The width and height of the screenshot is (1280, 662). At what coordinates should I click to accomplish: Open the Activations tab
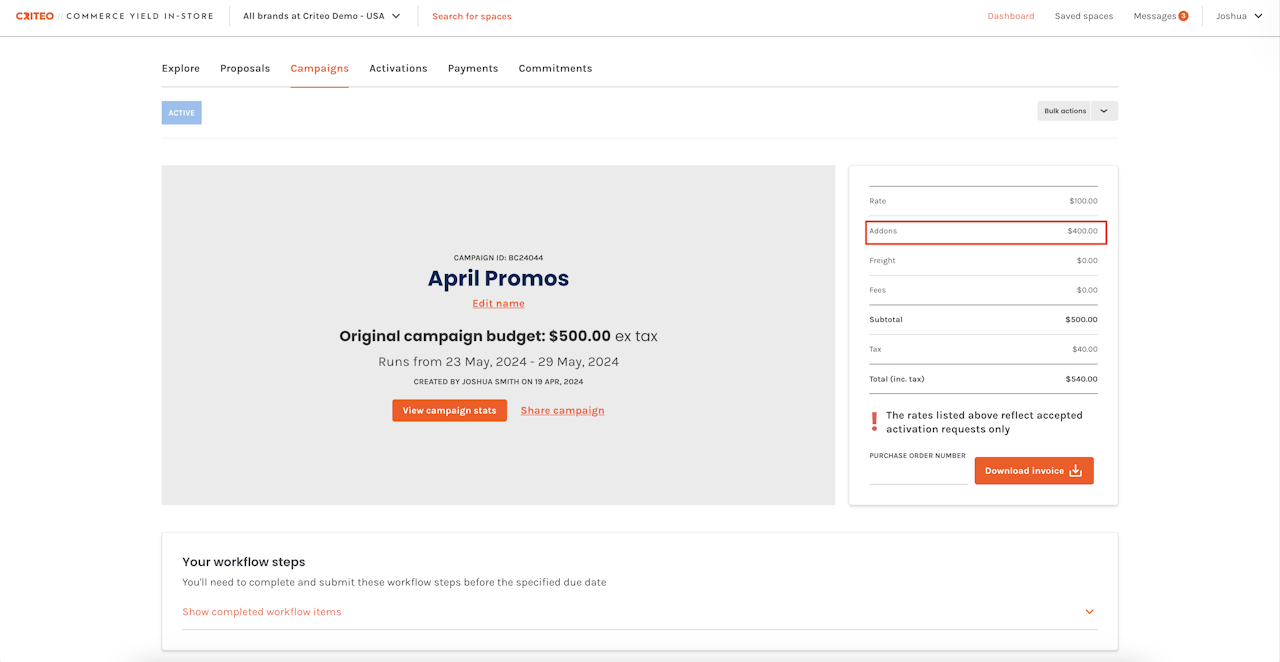398,68
